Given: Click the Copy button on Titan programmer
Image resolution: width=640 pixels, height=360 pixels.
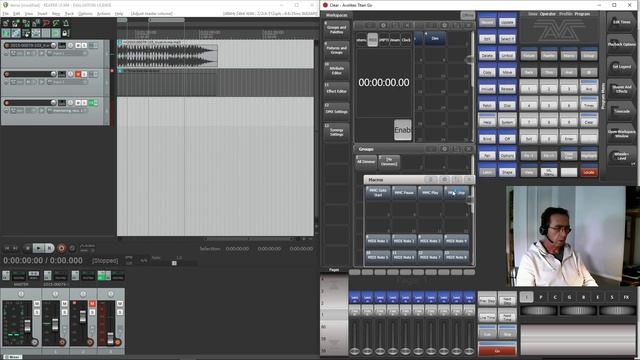Looking at the screenshot, I should [x=487, y=72].
